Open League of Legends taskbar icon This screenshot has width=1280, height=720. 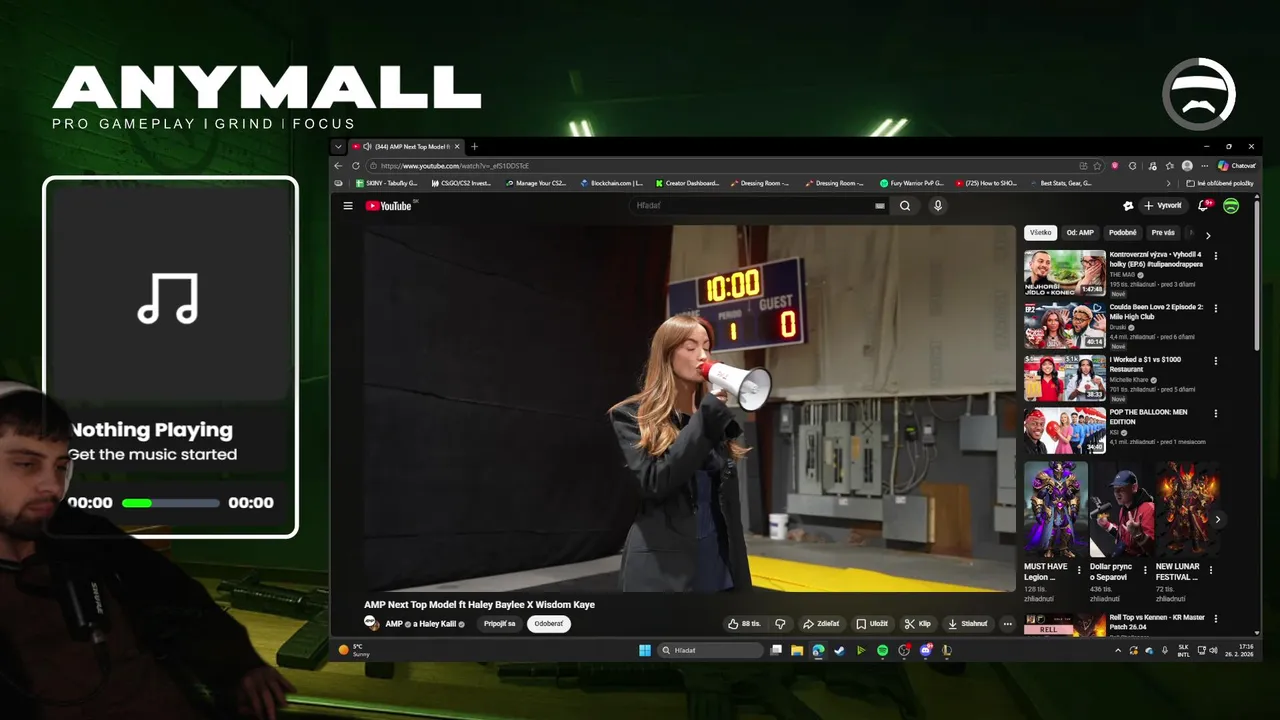click(x=946, y=650)
